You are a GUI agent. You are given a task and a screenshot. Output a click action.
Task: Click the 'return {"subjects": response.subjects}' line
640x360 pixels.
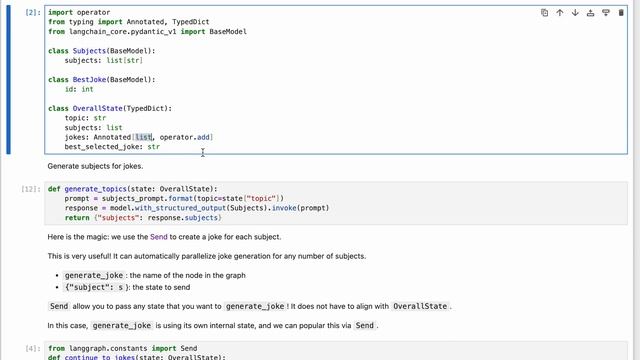143,218
